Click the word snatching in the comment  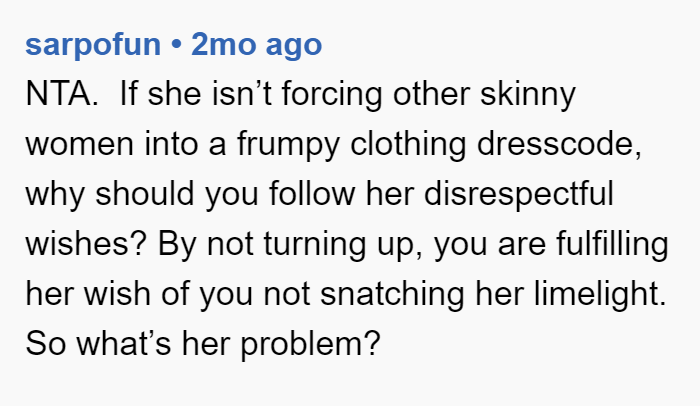click(x=392, y=294)
